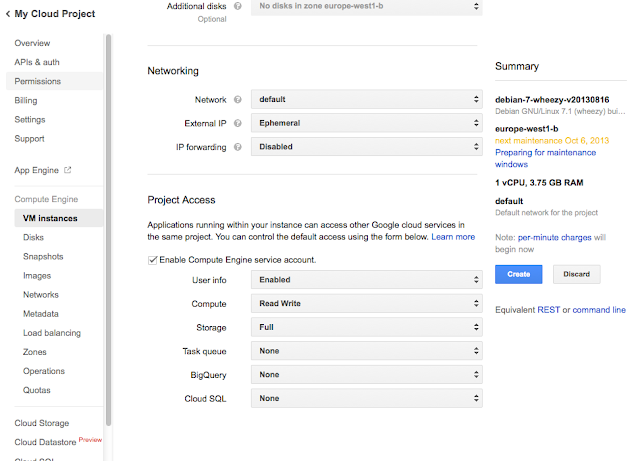Screen dimensions: 640x461
Task: Select VM instances in the sidebar
Action: click(59, 218)
